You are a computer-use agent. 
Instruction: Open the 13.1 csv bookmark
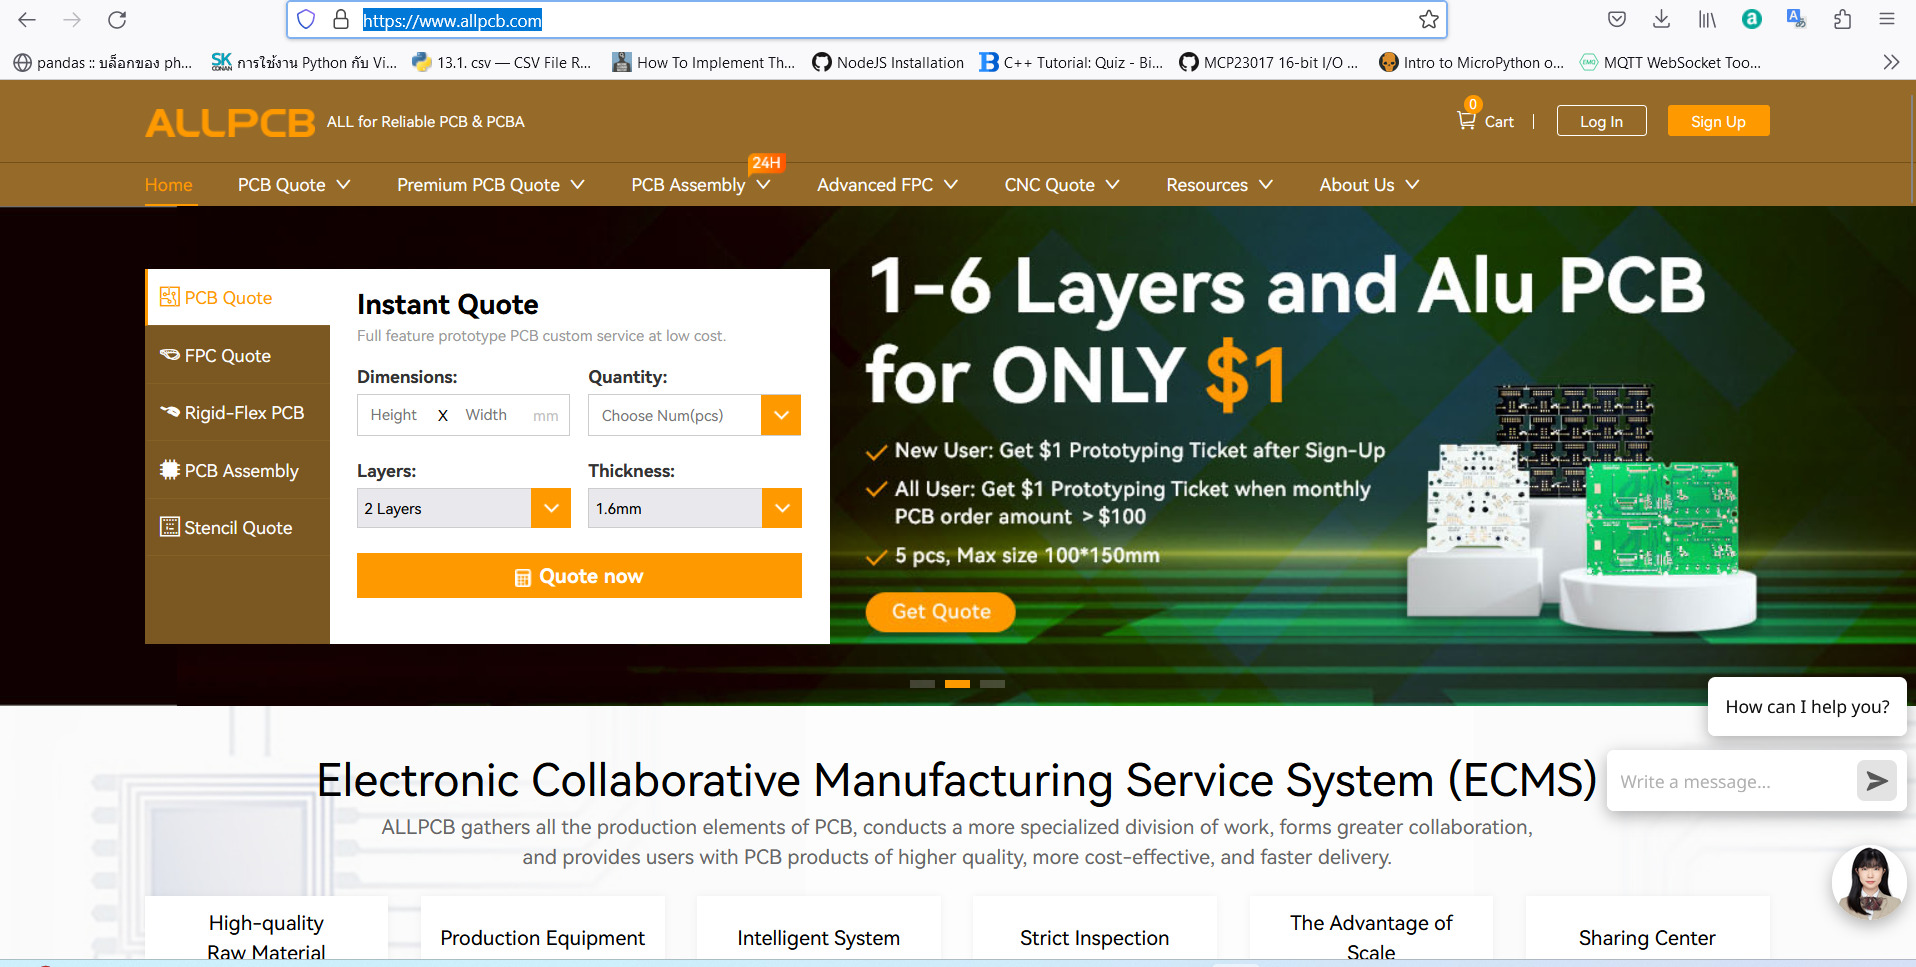pyautogui.click(x=502, y=62)
